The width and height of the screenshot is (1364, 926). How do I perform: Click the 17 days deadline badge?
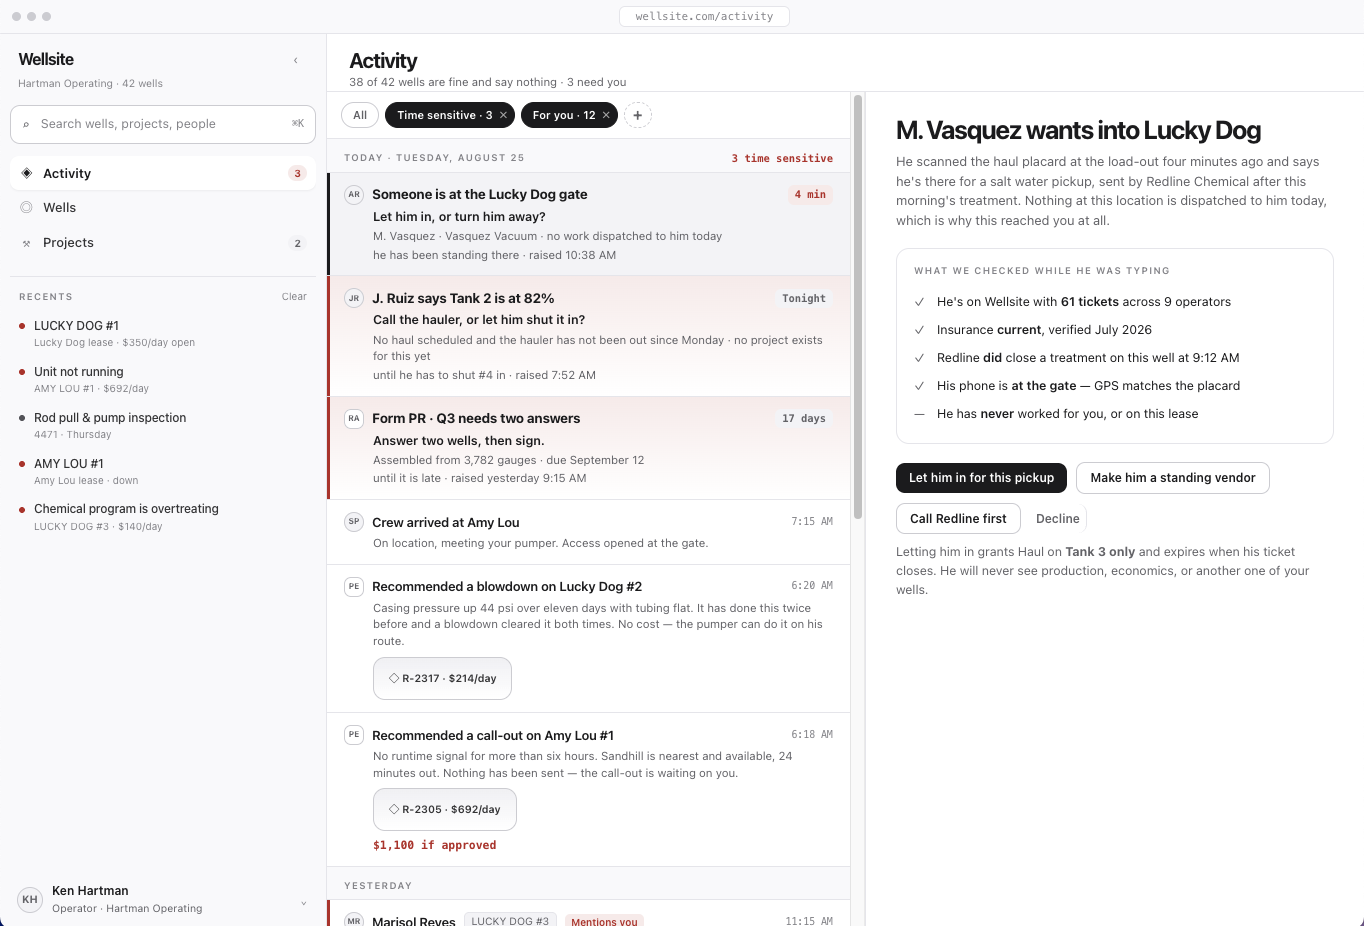(804, 419)
